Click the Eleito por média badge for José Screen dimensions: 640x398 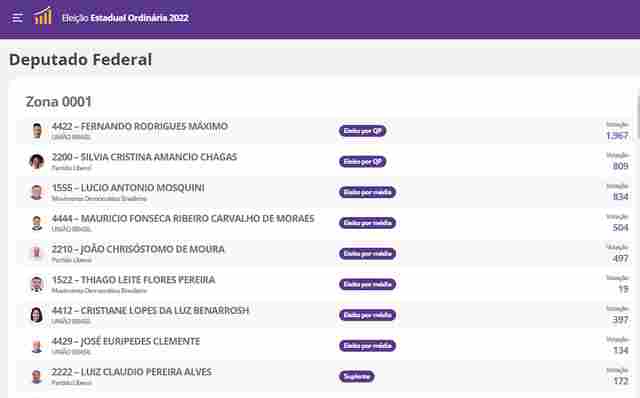click(x=367, y=346)
